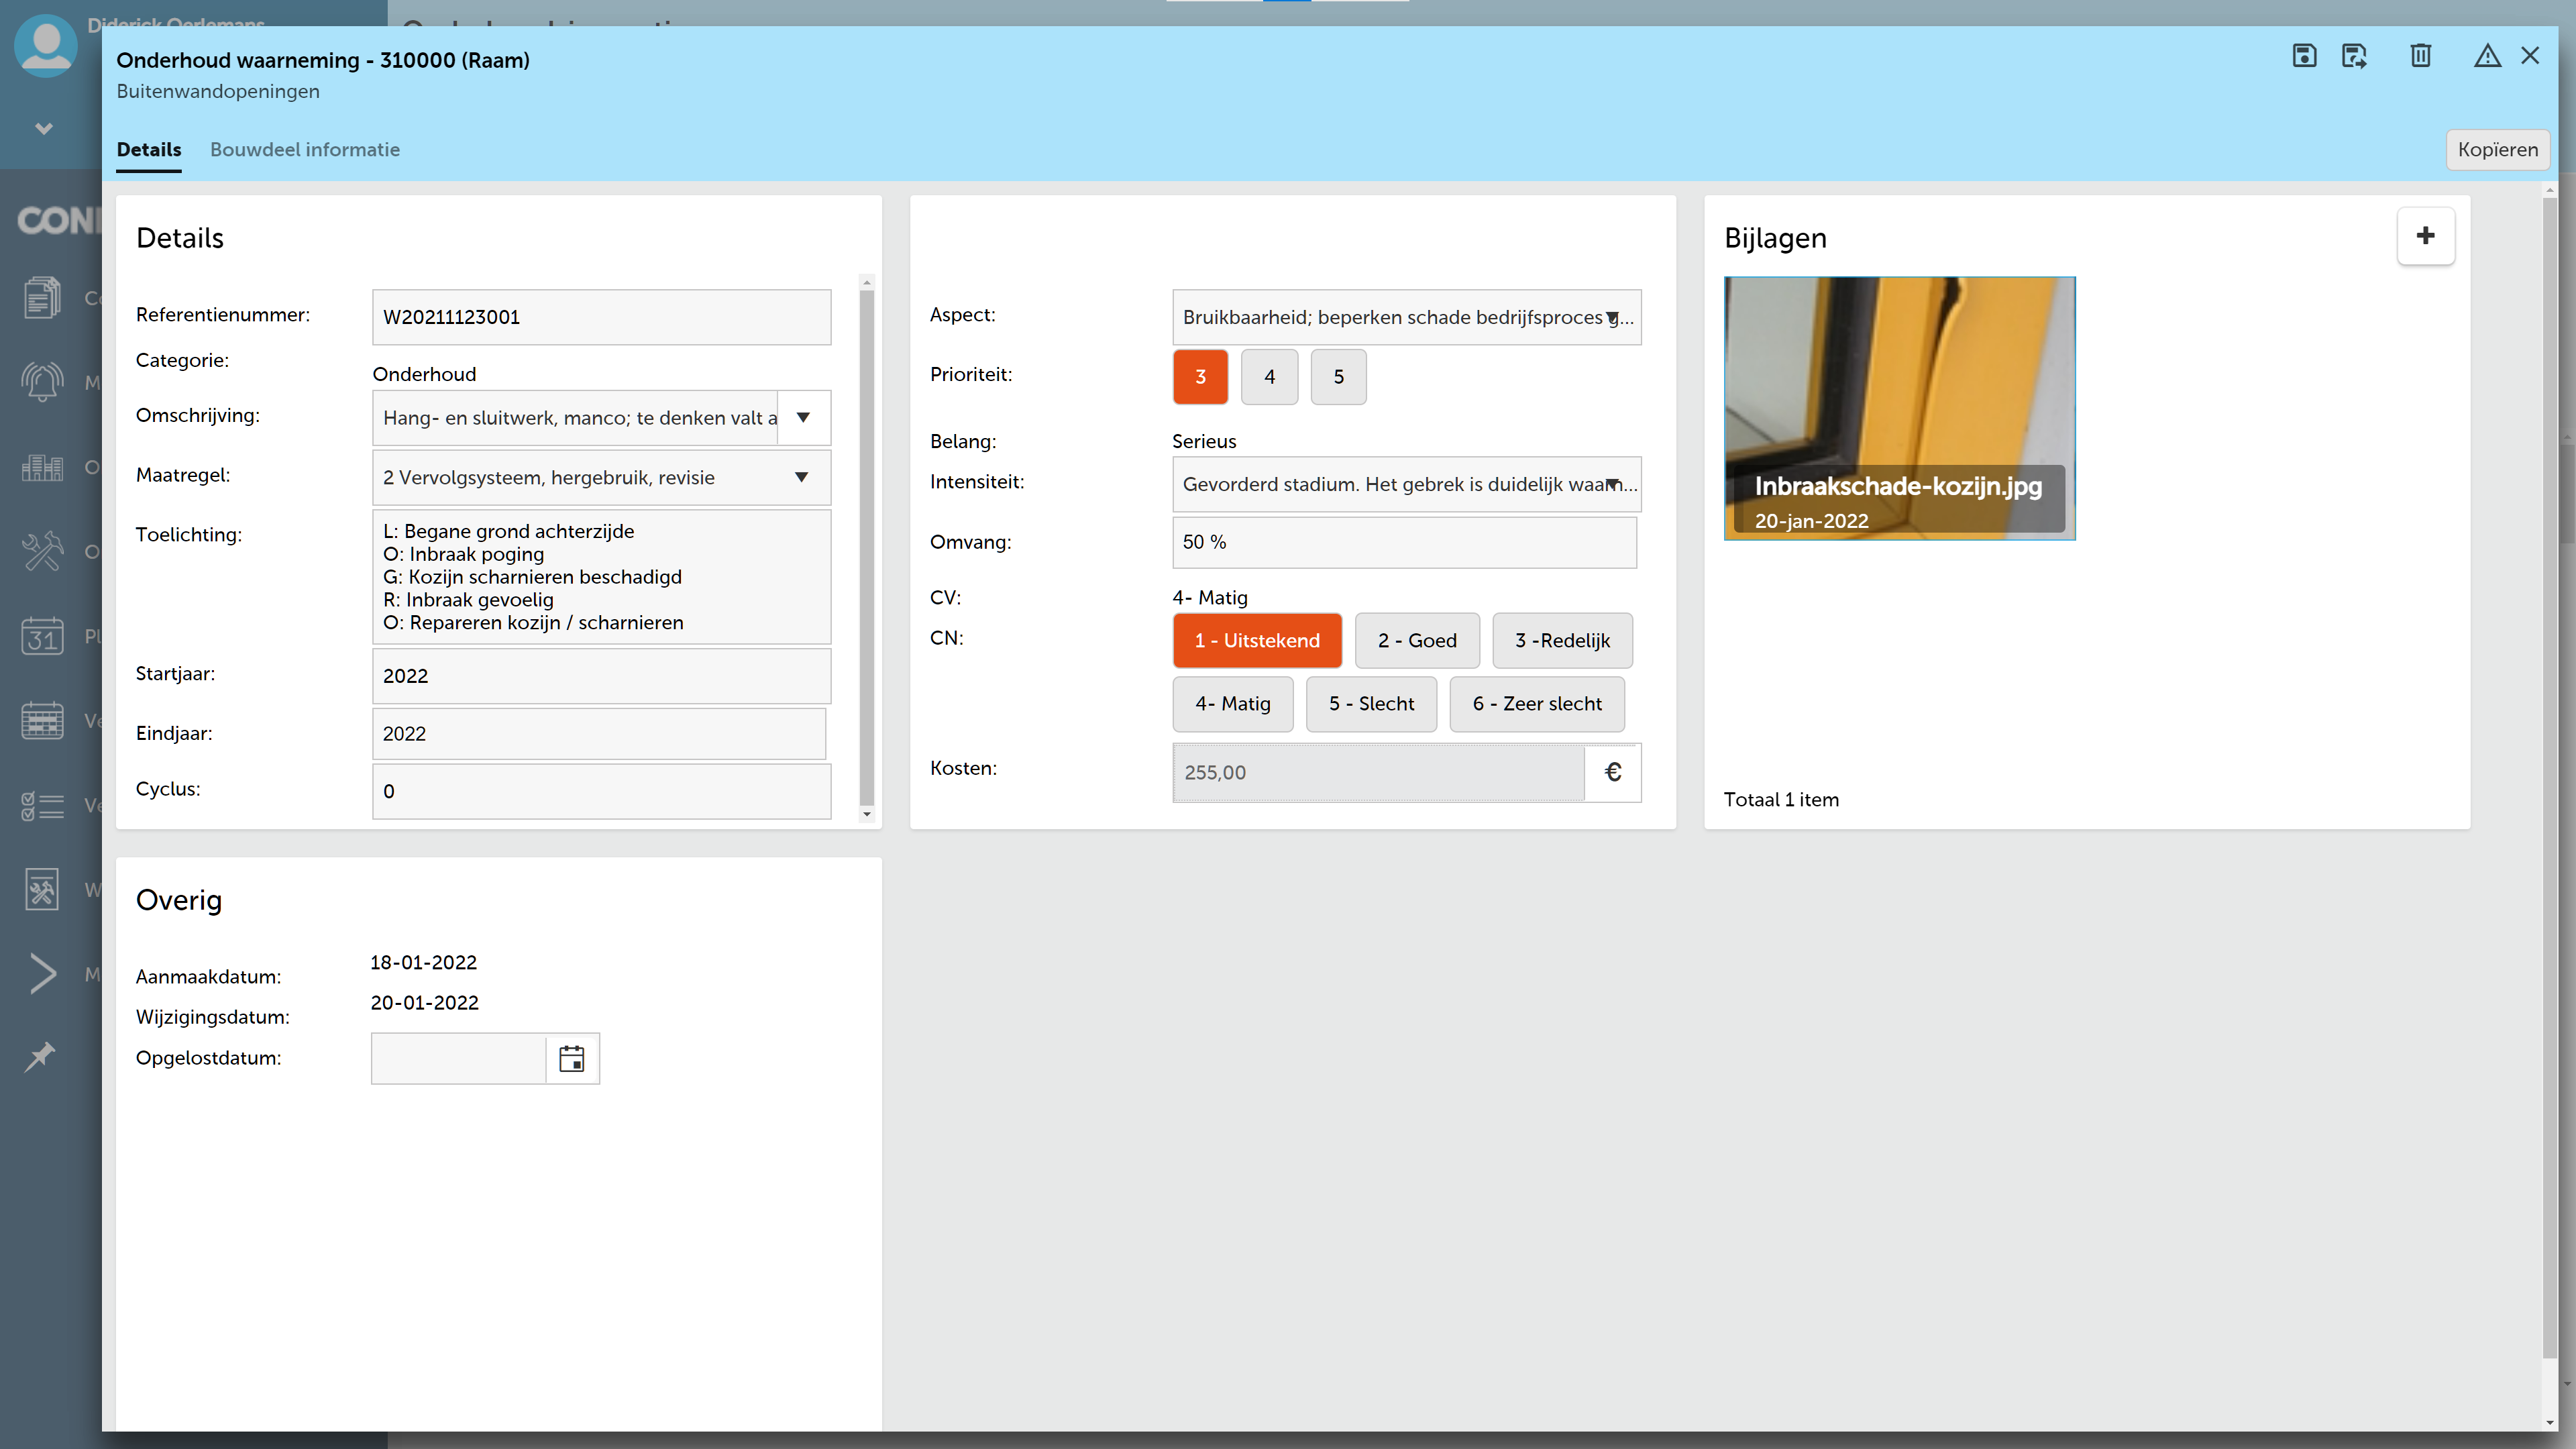
Task: Add an attachment with the plus icon
Action: pos(2425,236)
